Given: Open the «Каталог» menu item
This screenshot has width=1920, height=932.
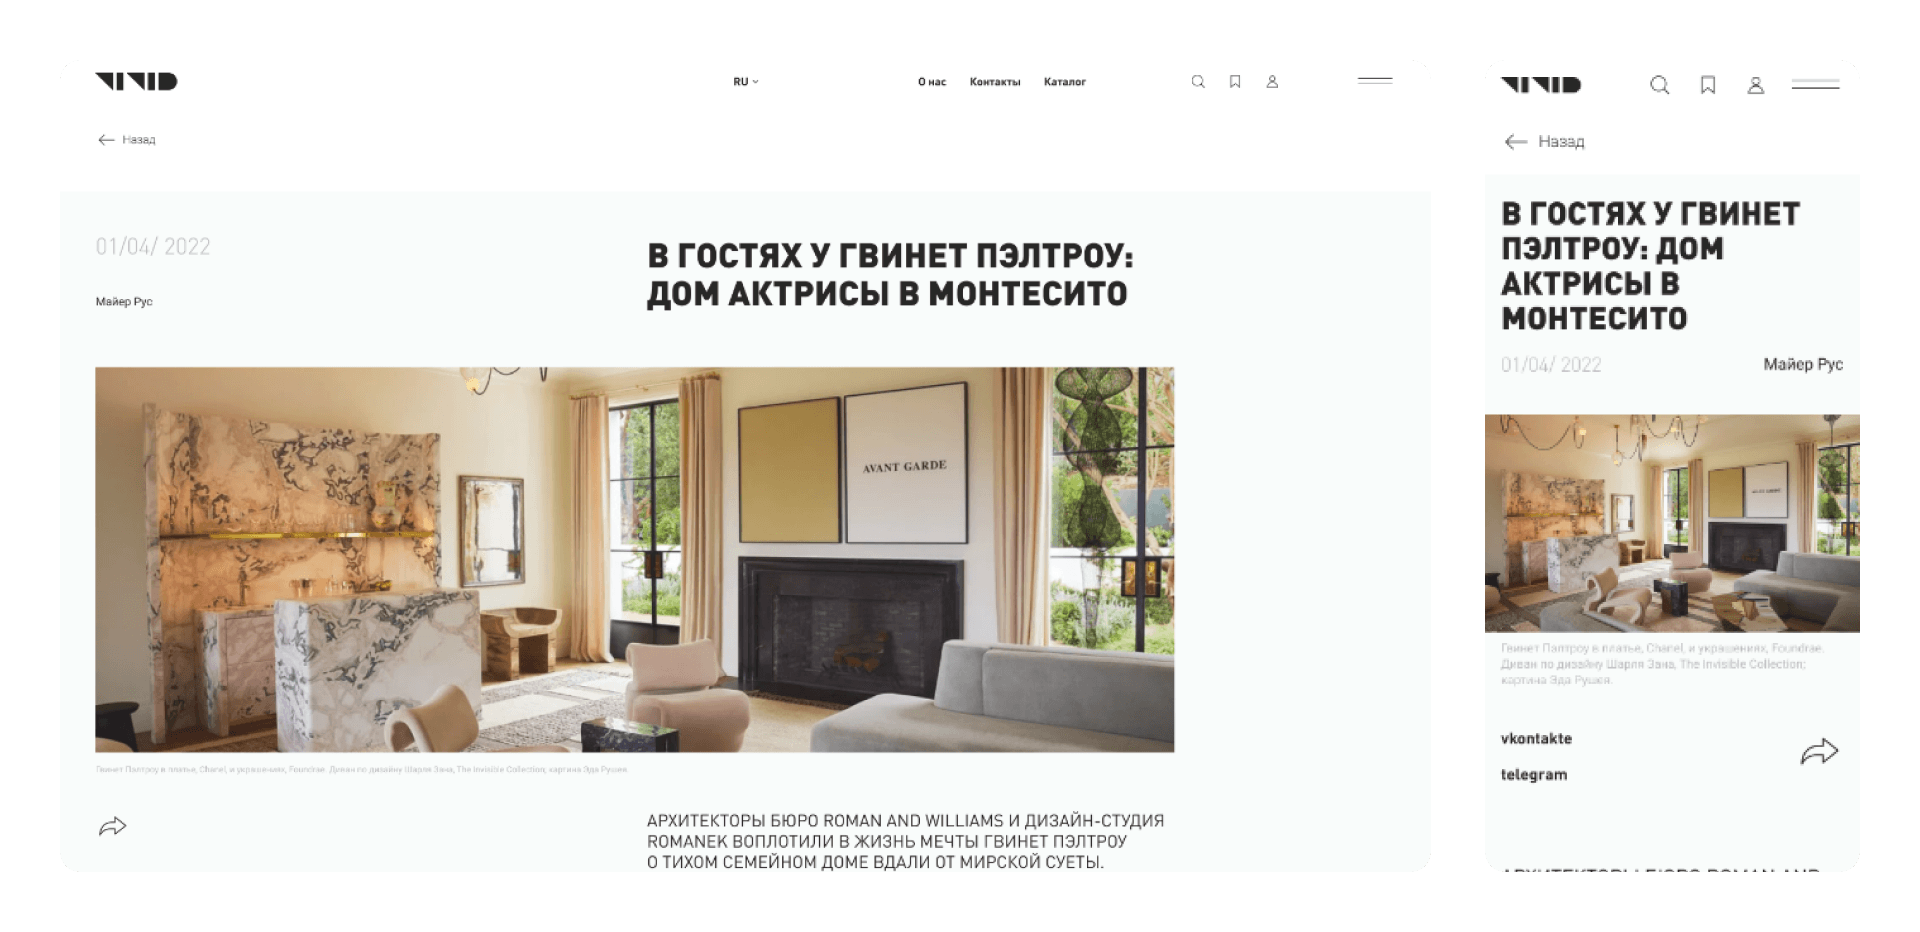Looking at the screenshot, I should (1064, 82).
